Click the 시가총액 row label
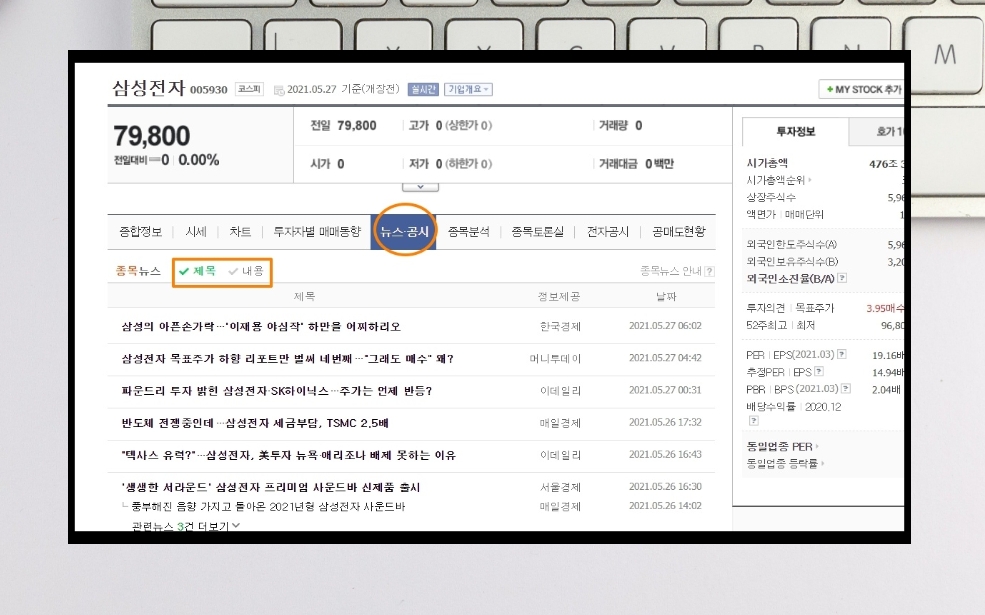Screen dimensions: 985x615 [767, 163]
